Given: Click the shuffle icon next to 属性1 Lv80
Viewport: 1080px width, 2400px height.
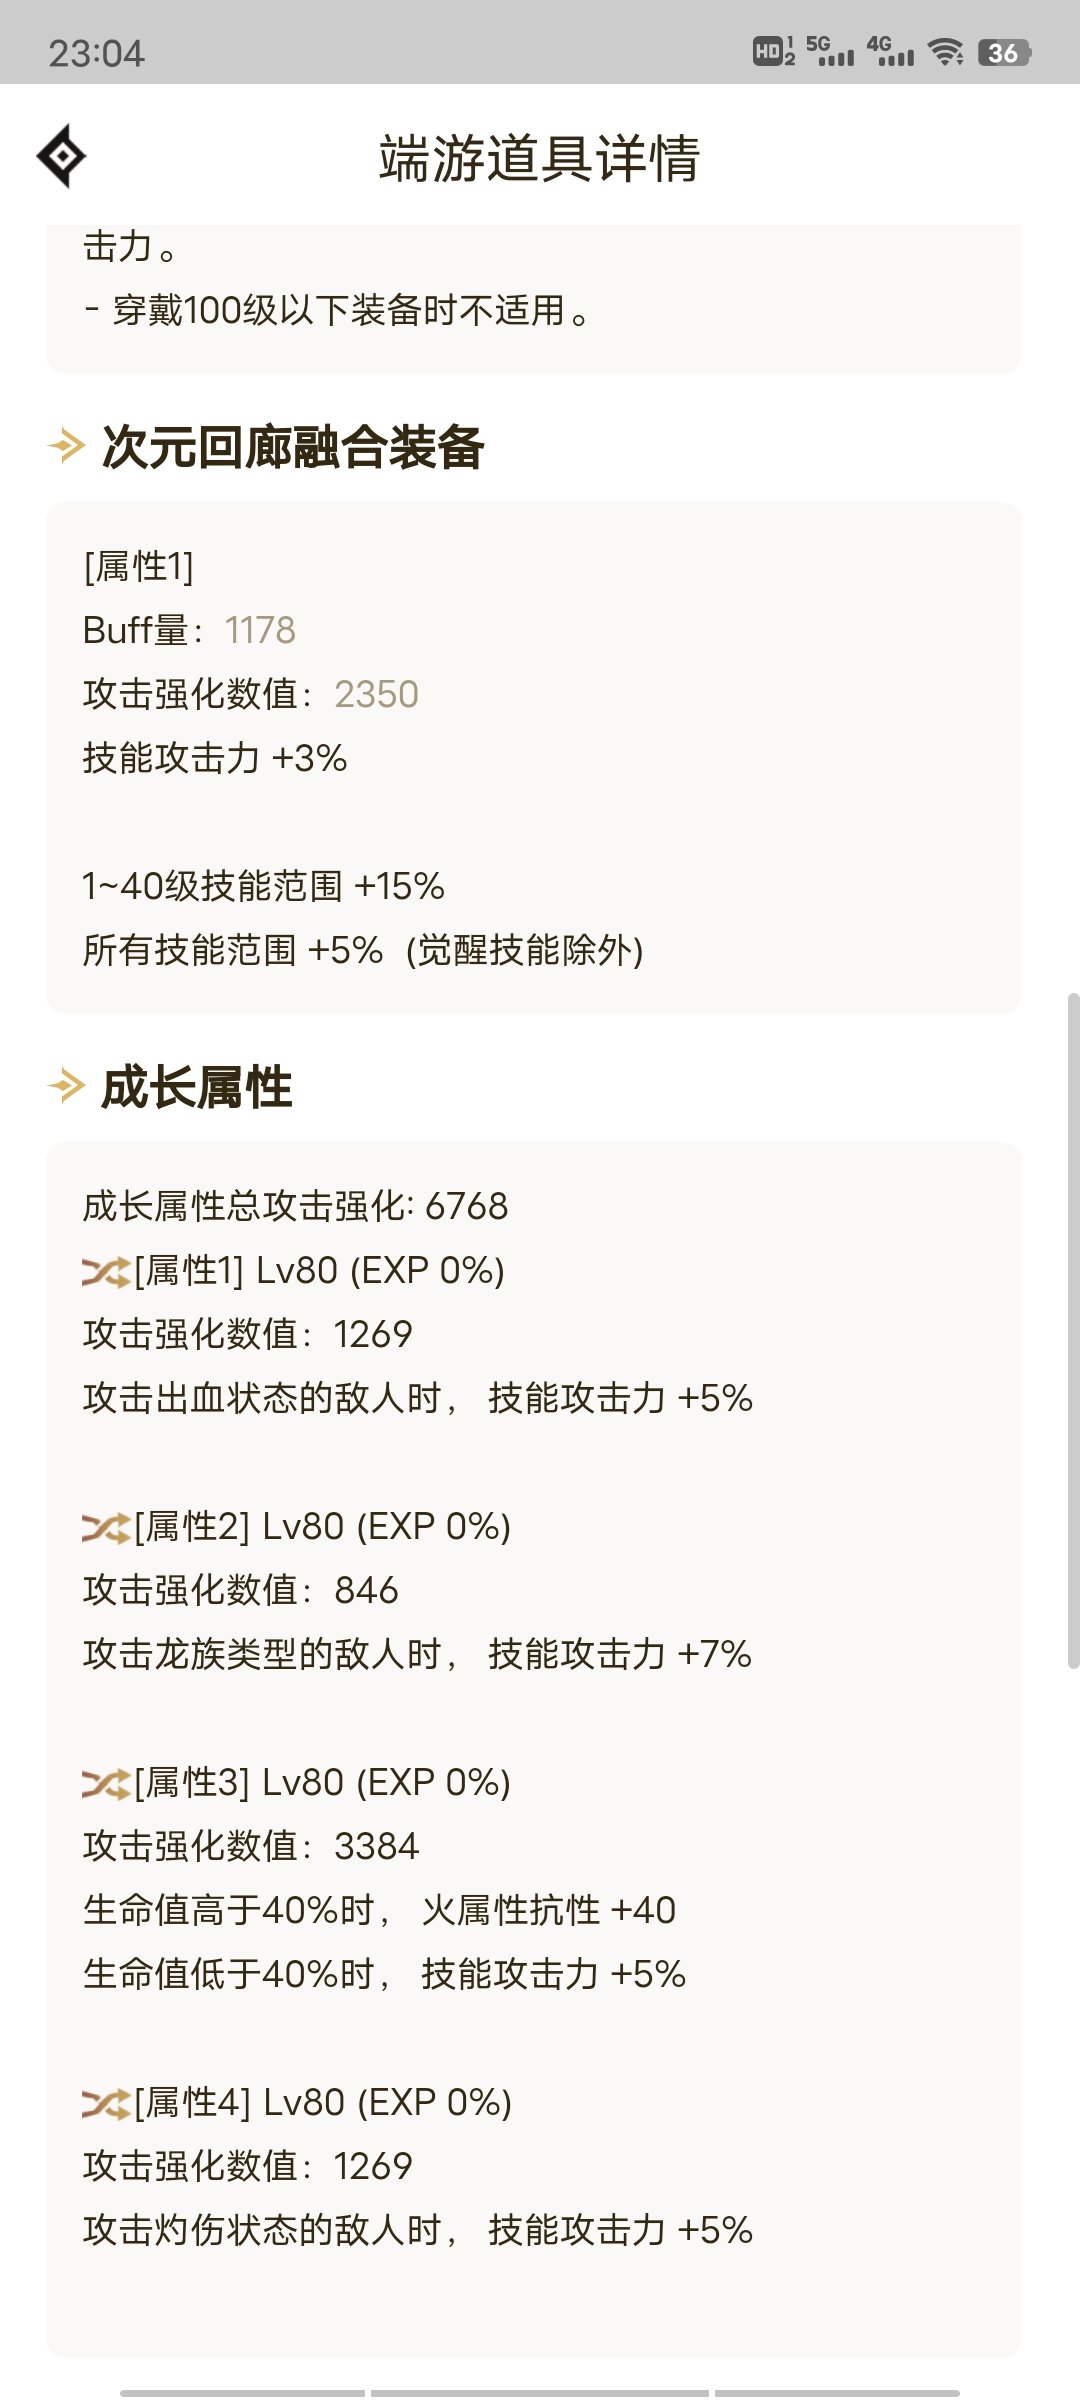Looking at the screenshot, I should click(106, 1272).
